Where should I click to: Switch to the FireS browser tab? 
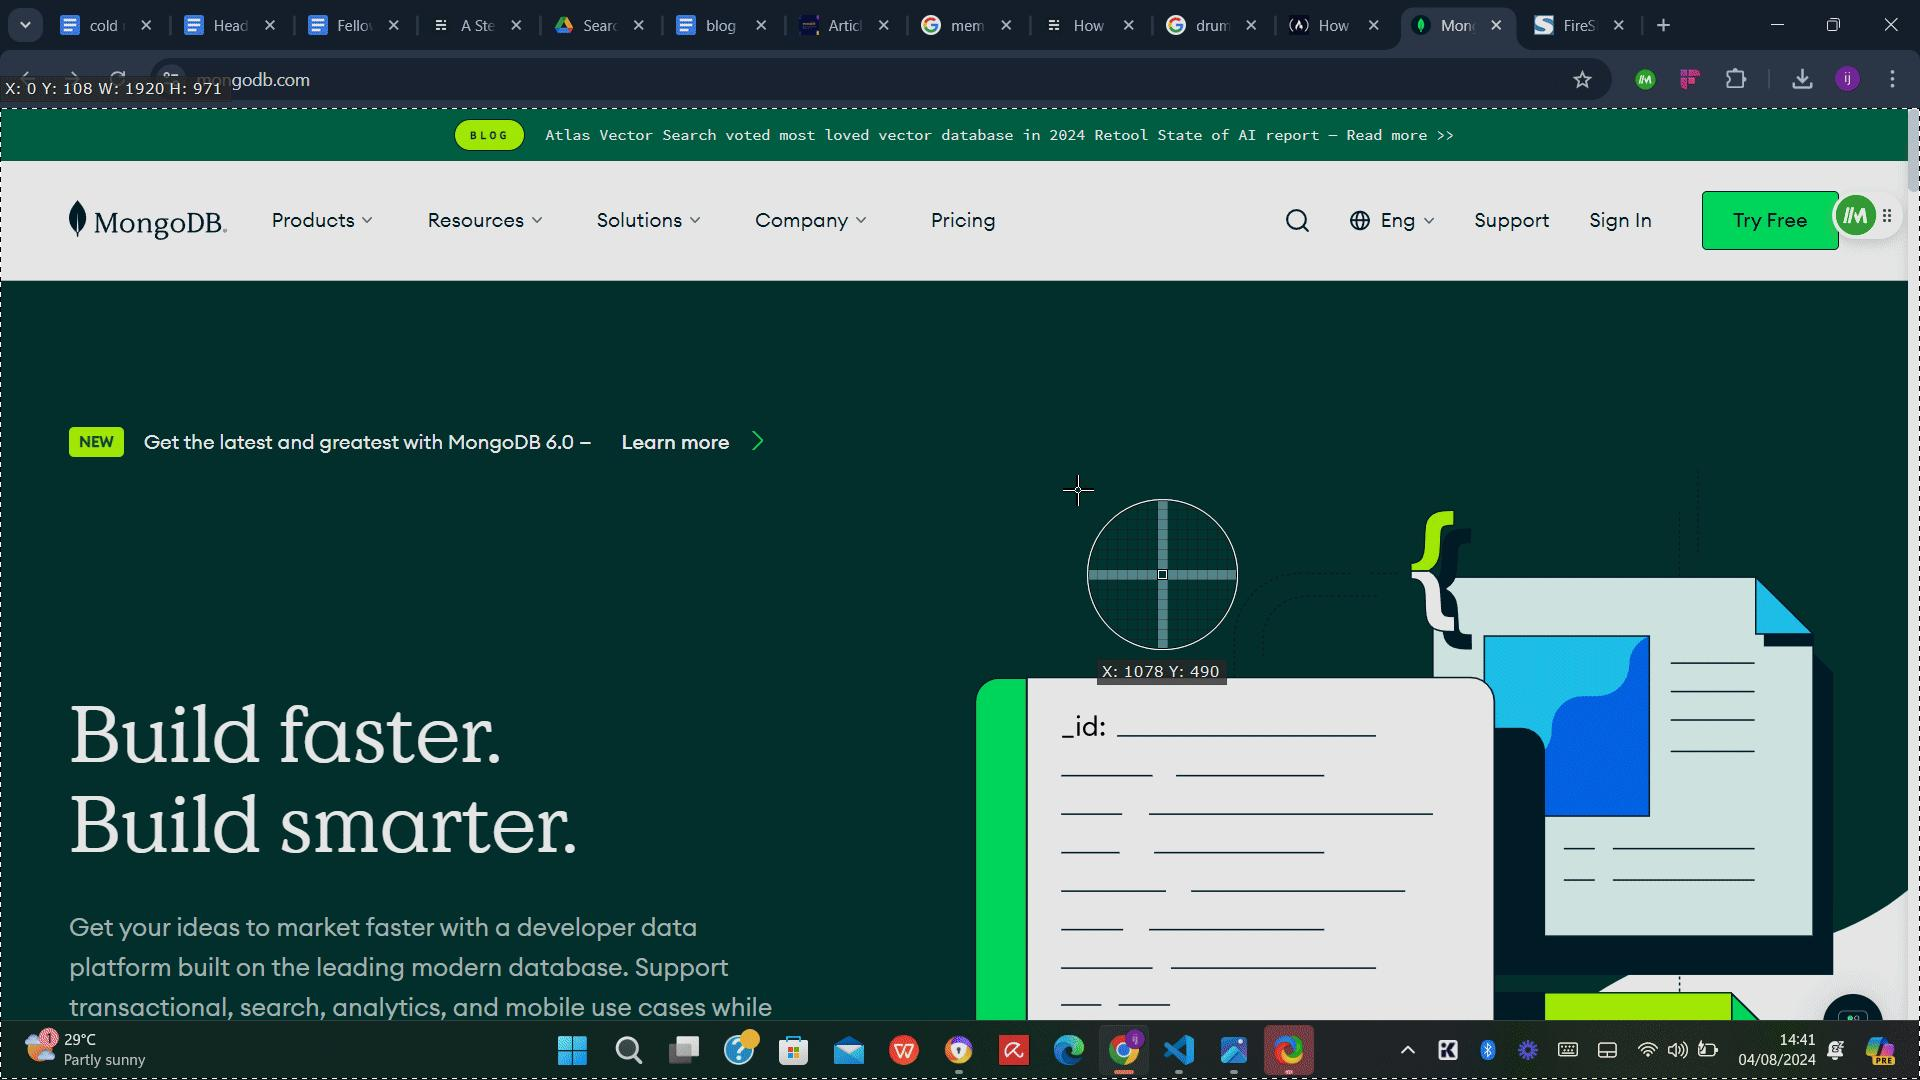[1577, 26]
